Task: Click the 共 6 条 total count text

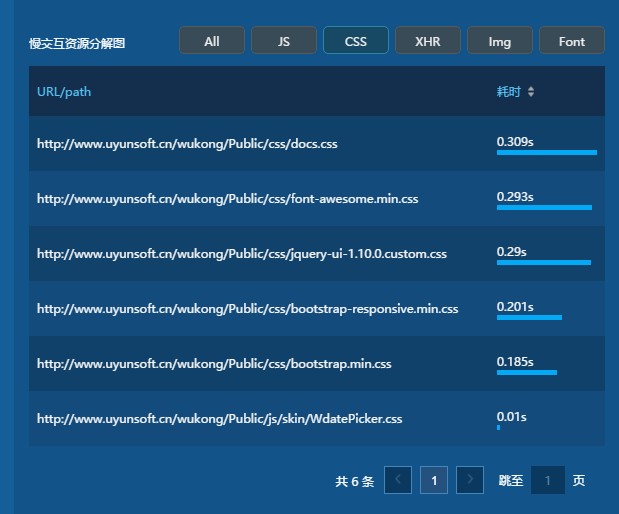Action: click(355, 481)
